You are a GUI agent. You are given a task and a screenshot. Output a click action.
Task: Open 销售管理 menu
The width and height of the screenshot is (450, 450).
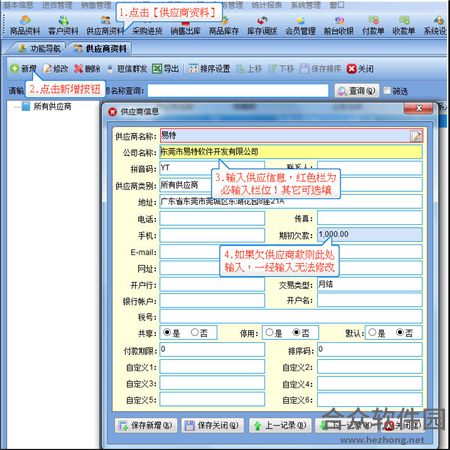pyautogui.click(x=96, y=5)
